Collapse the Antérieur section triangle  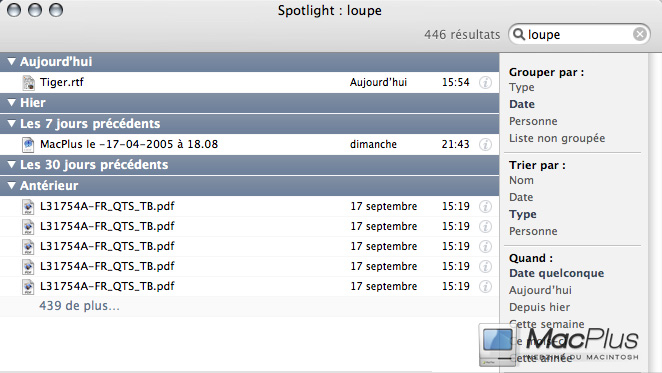[11, 185]
